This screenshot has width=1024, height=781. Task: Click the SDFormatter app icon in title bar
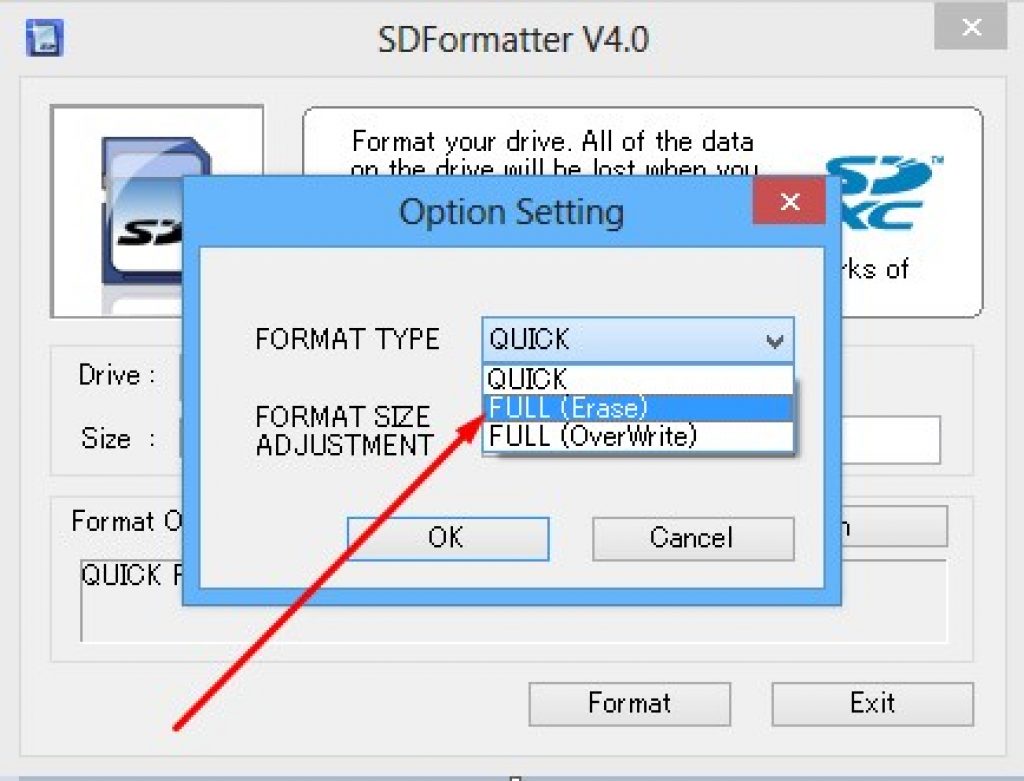43,39
